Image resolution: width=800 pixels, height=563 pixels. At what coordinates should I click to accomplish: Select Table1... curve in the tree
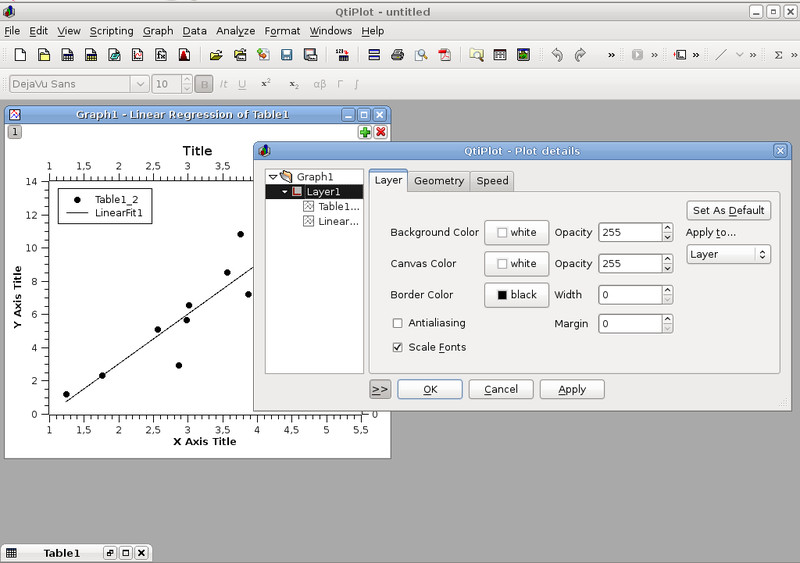click(x=332, y=206)
